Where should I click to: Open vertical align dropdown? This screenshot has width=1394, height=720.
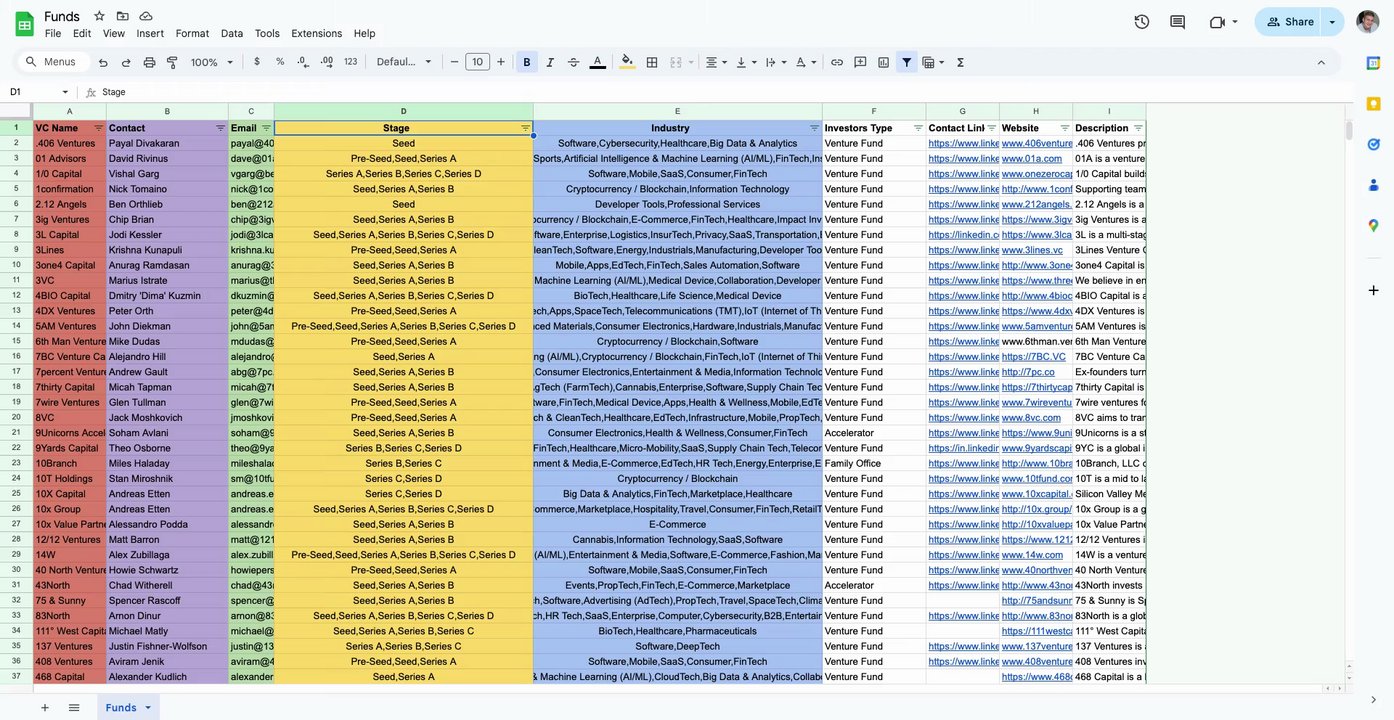tap(745, 62)
